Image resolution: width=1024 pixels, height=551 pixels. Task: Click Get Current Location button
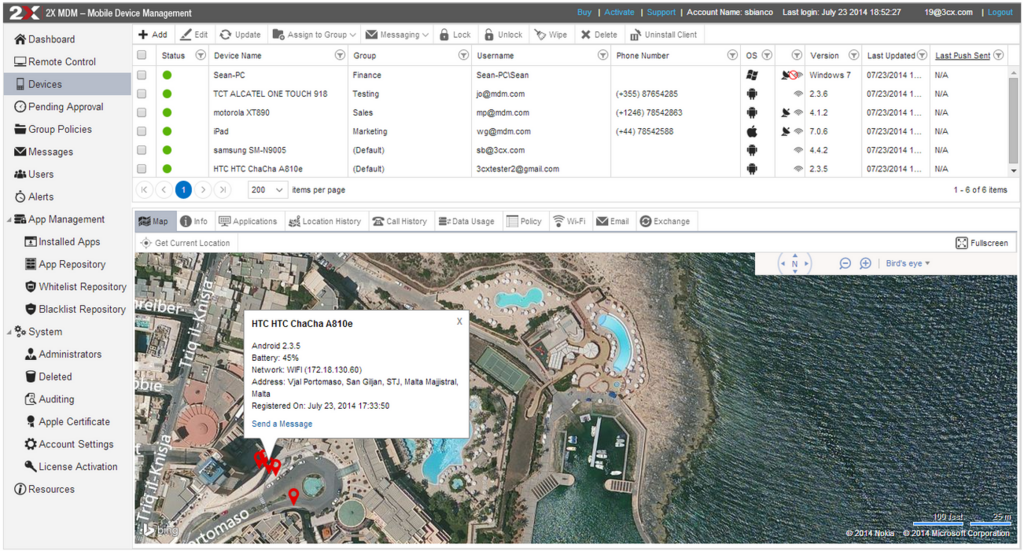click(185, 243)
